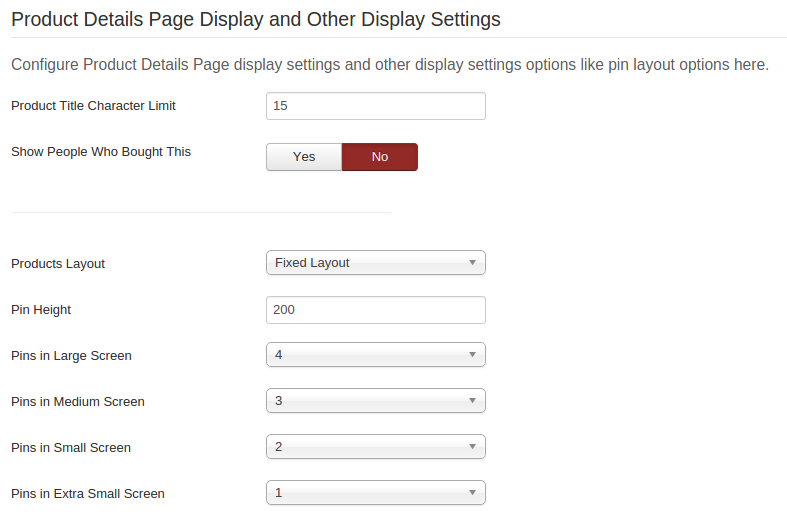Select No for Show People Who Bought This
Image resolution: width=787 pixels, height=526 pixels.
(380, 157)
